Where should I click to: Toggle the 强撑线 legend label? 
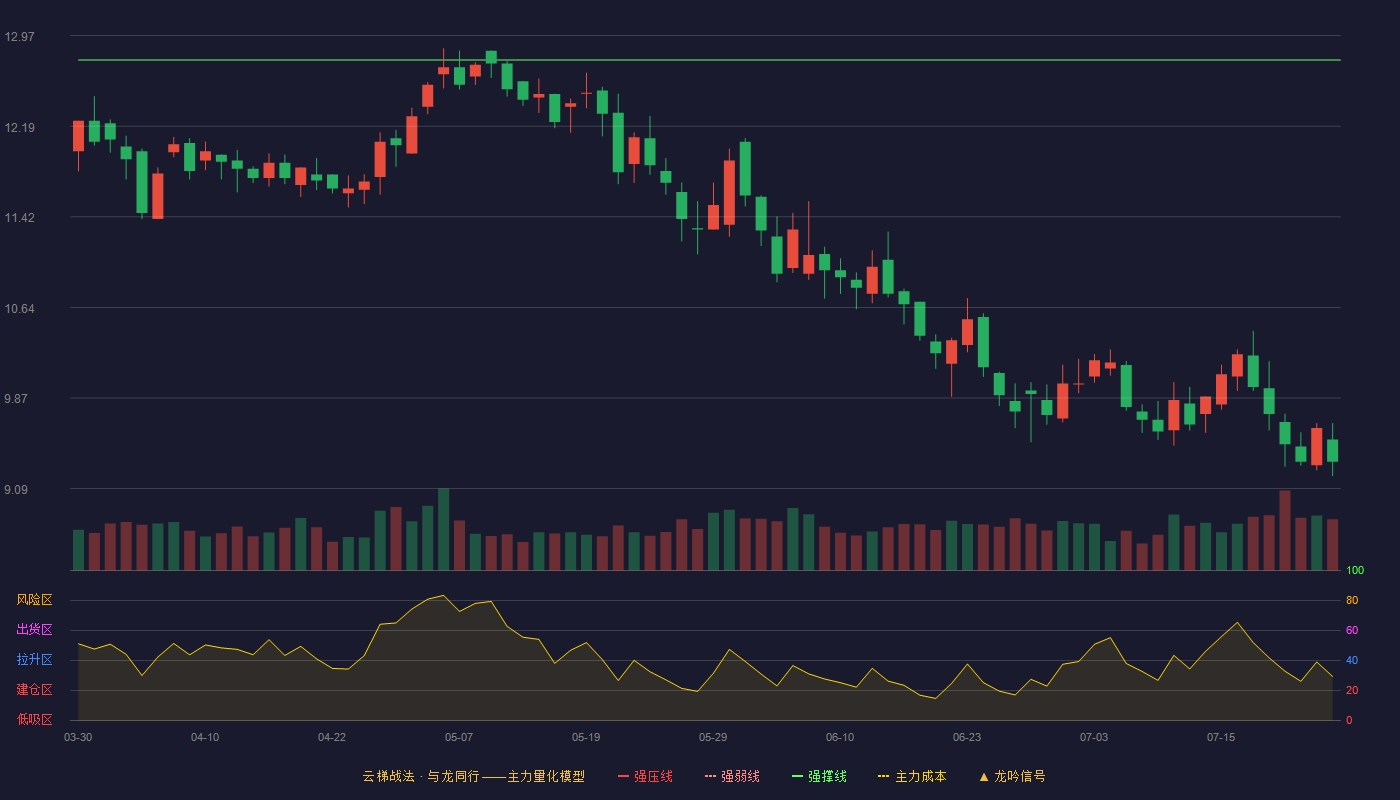coord(827,776)
